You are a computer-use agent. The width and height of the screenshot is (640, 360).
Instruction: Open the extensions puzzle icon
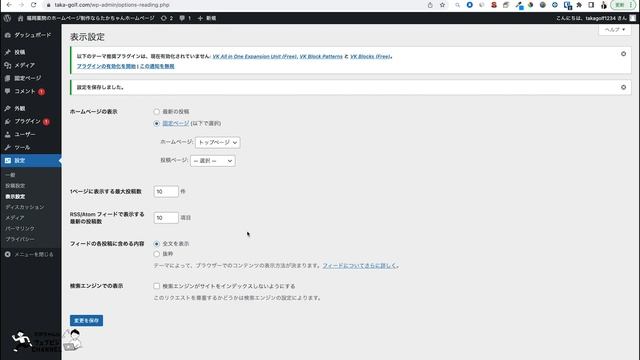point(579,5)
